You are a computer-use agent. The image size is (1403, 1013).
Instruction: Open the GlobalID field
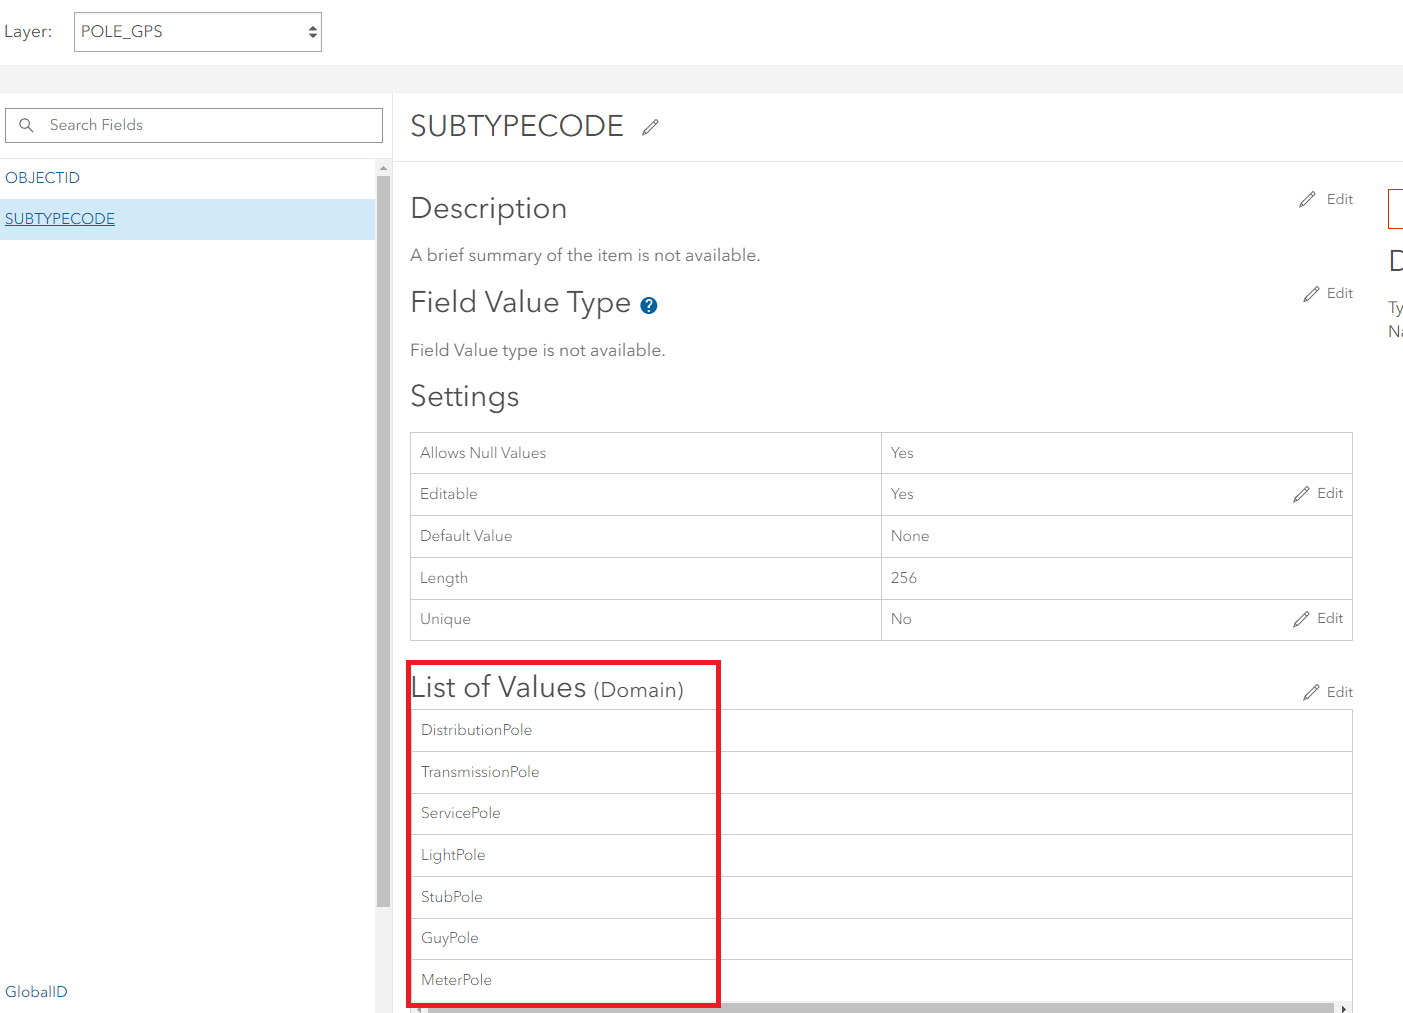[x=37, y=992]
